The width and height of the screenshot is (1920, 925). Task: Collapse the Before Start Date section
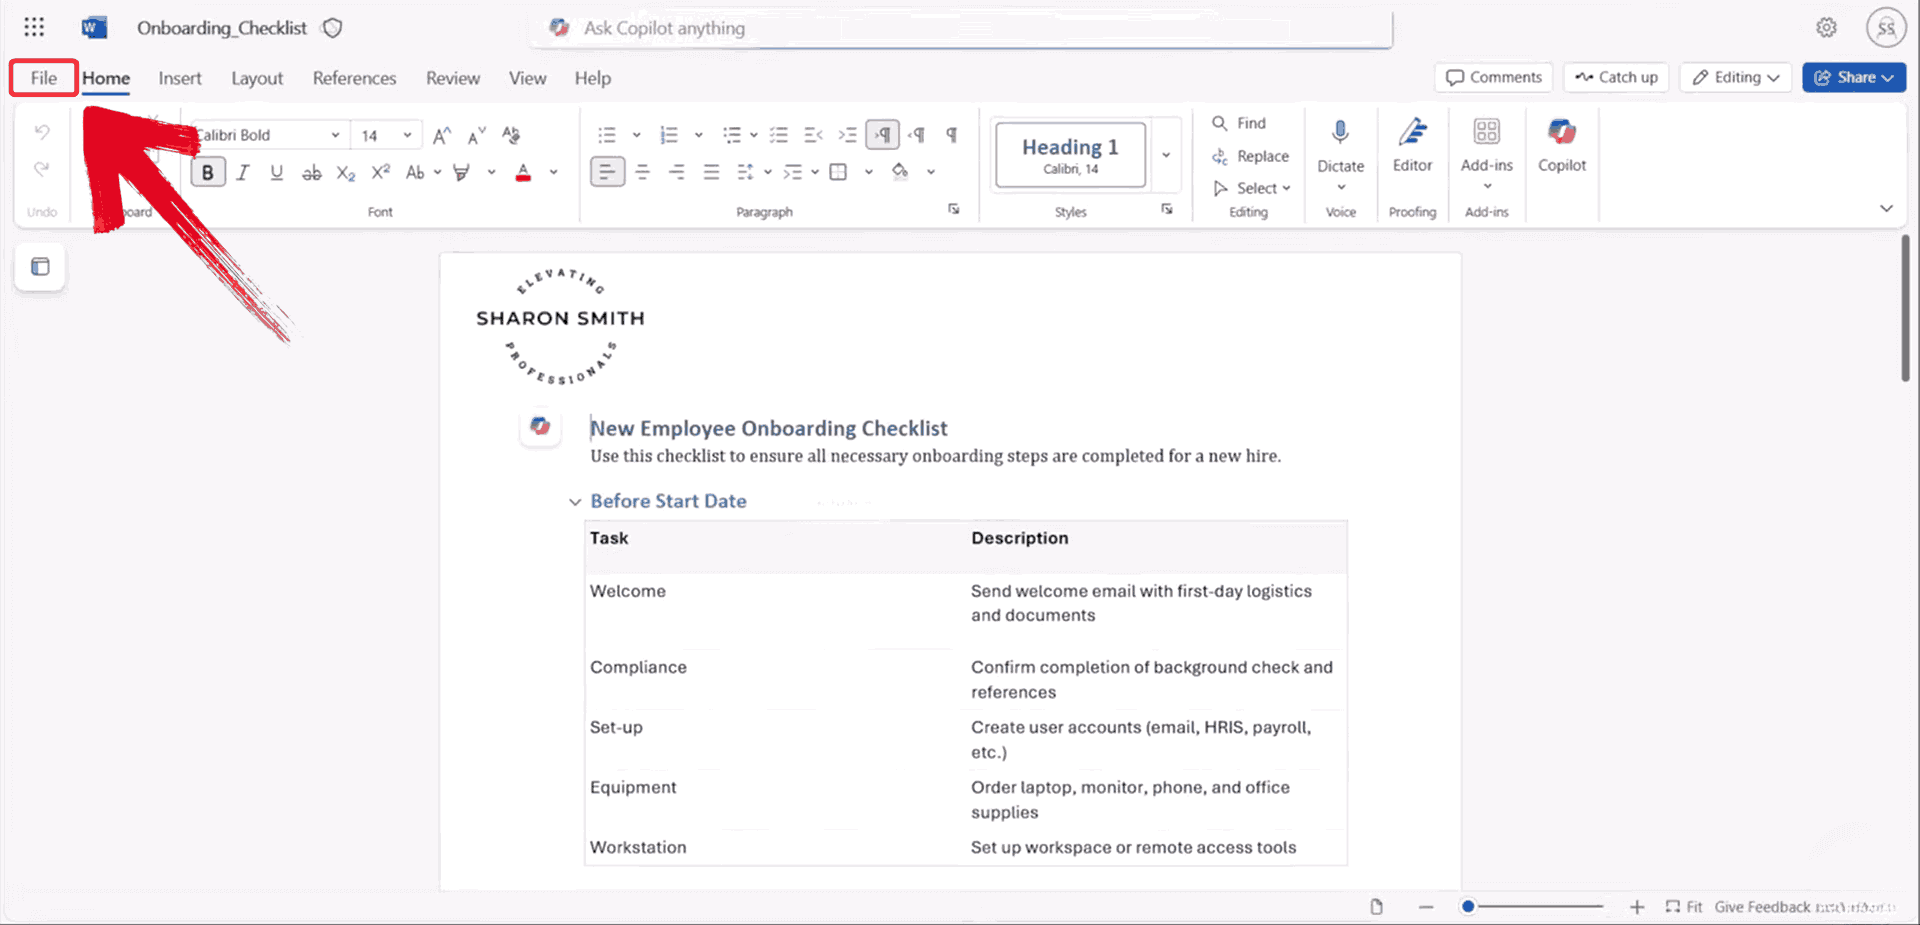point(575,502)
